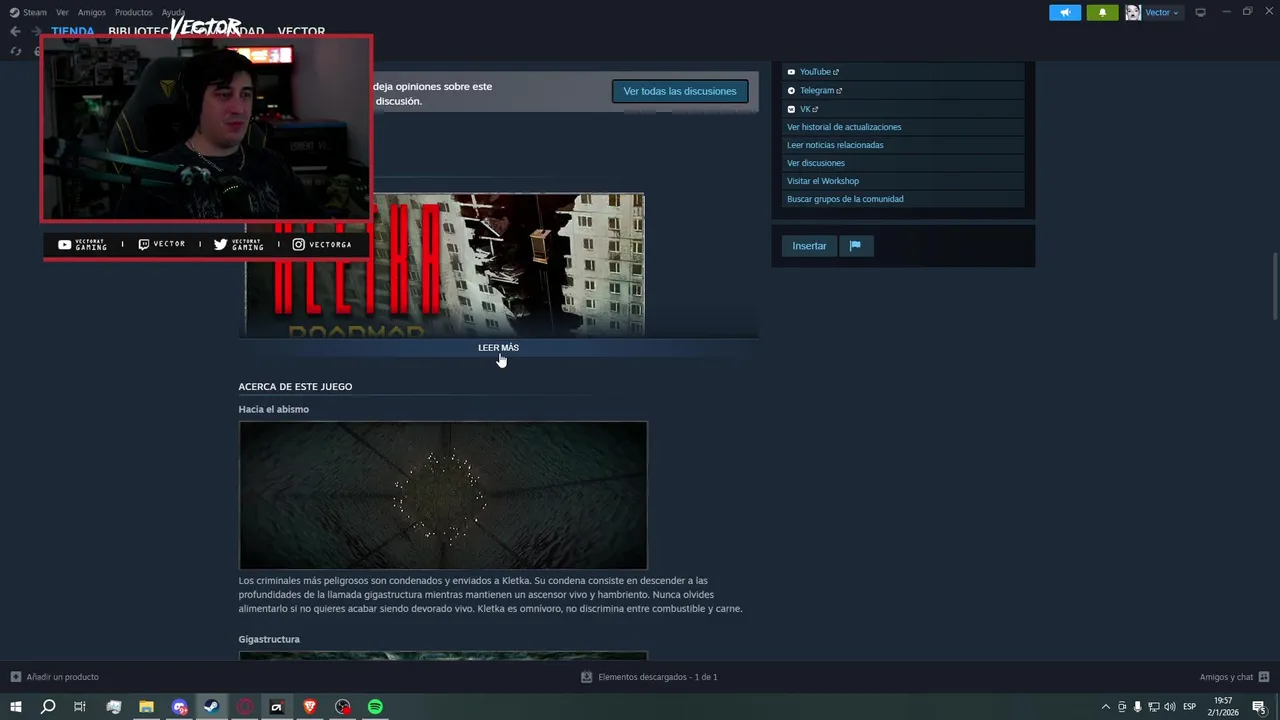1280x720 pixels.
Task: Open the VECTOR profile tab
Action: tap(301, 31)
